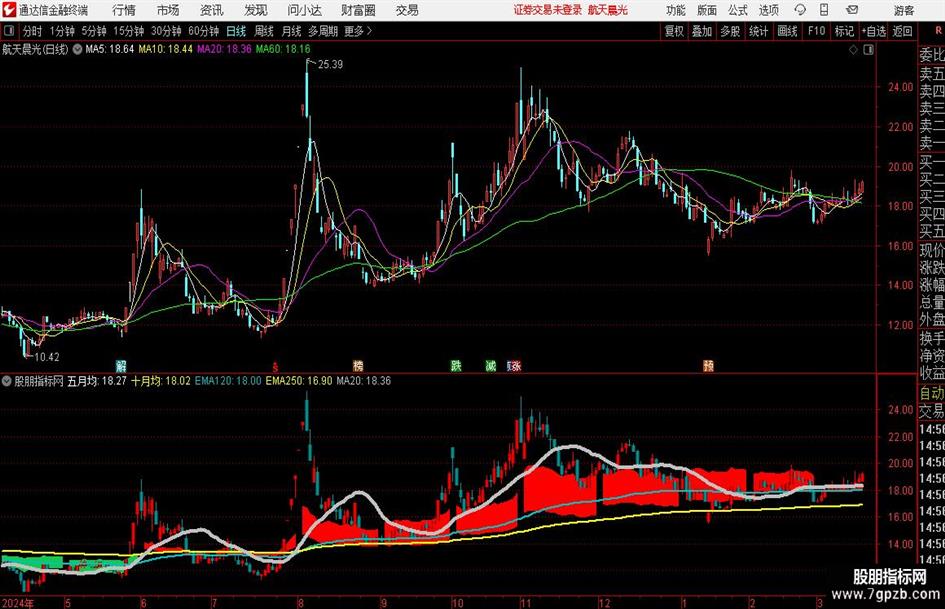Viewport: 945px width, 609px height.
Task: Open the 交易 menu
Action: 407,10
